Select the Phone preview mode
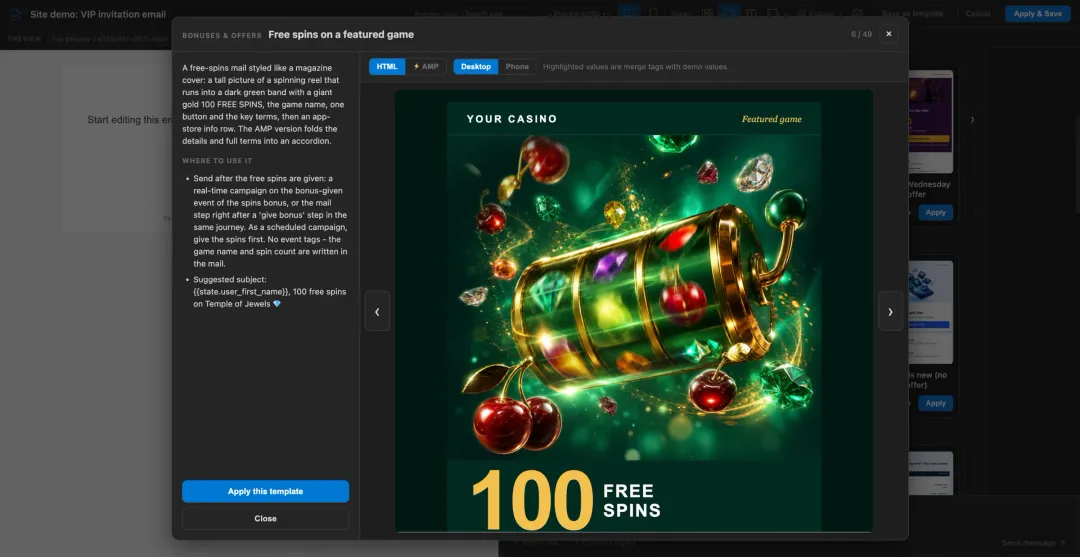 tap(517, 67)
